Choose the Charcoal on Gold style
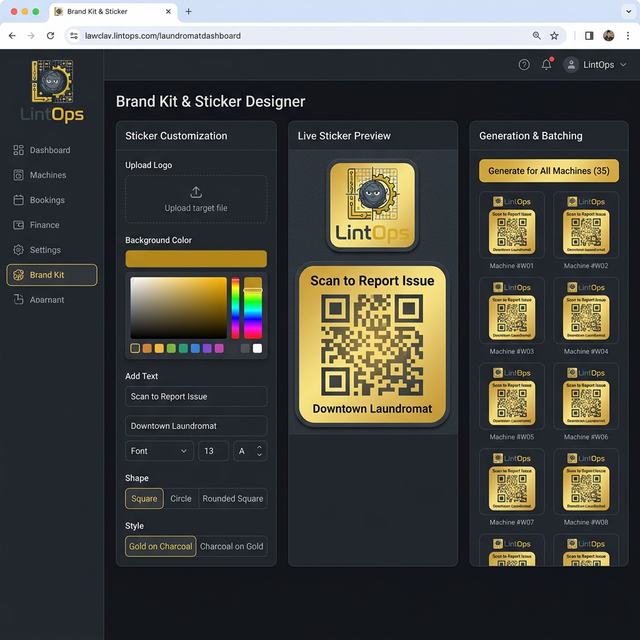 pyautogui.click(x=231, y=546)
